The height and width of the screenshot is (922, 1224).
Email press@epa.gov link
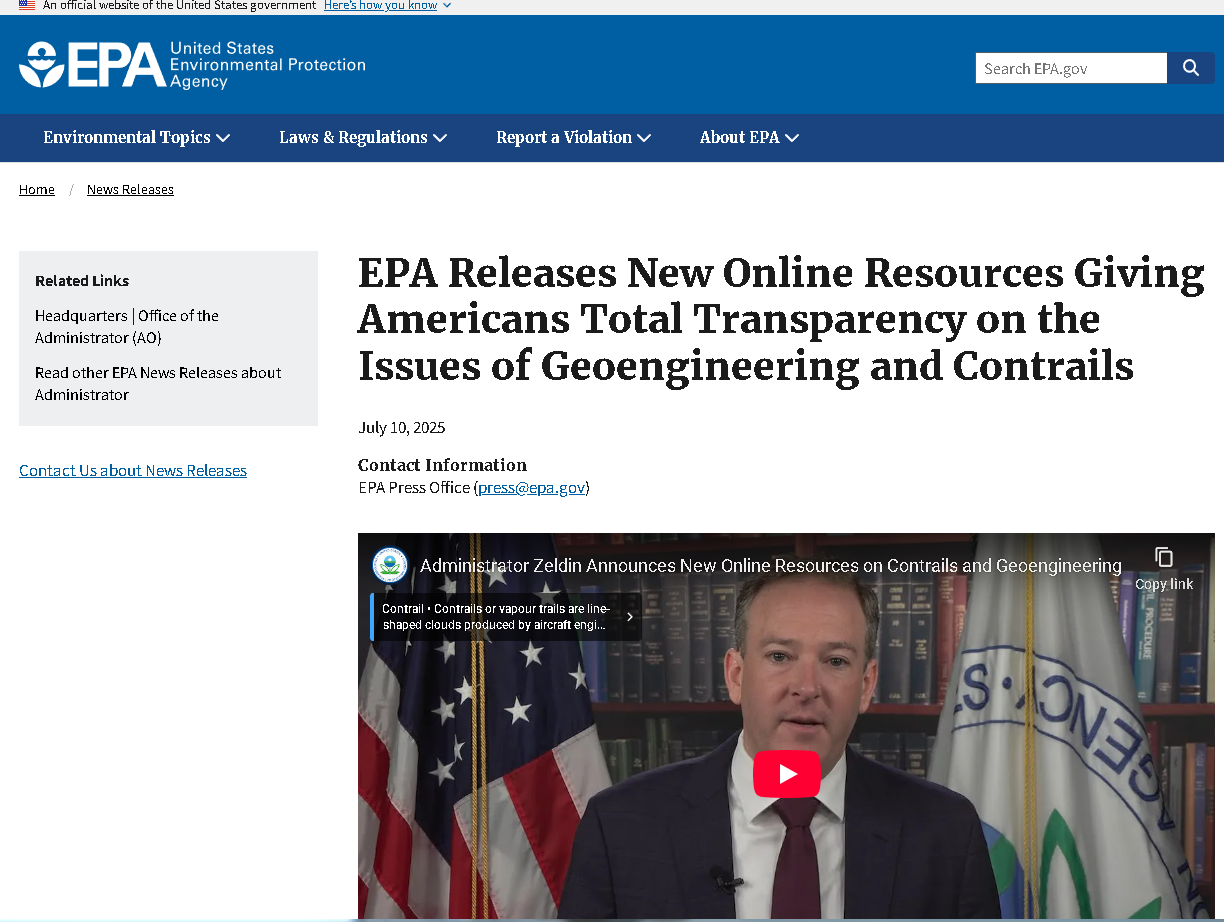point(531,488)
